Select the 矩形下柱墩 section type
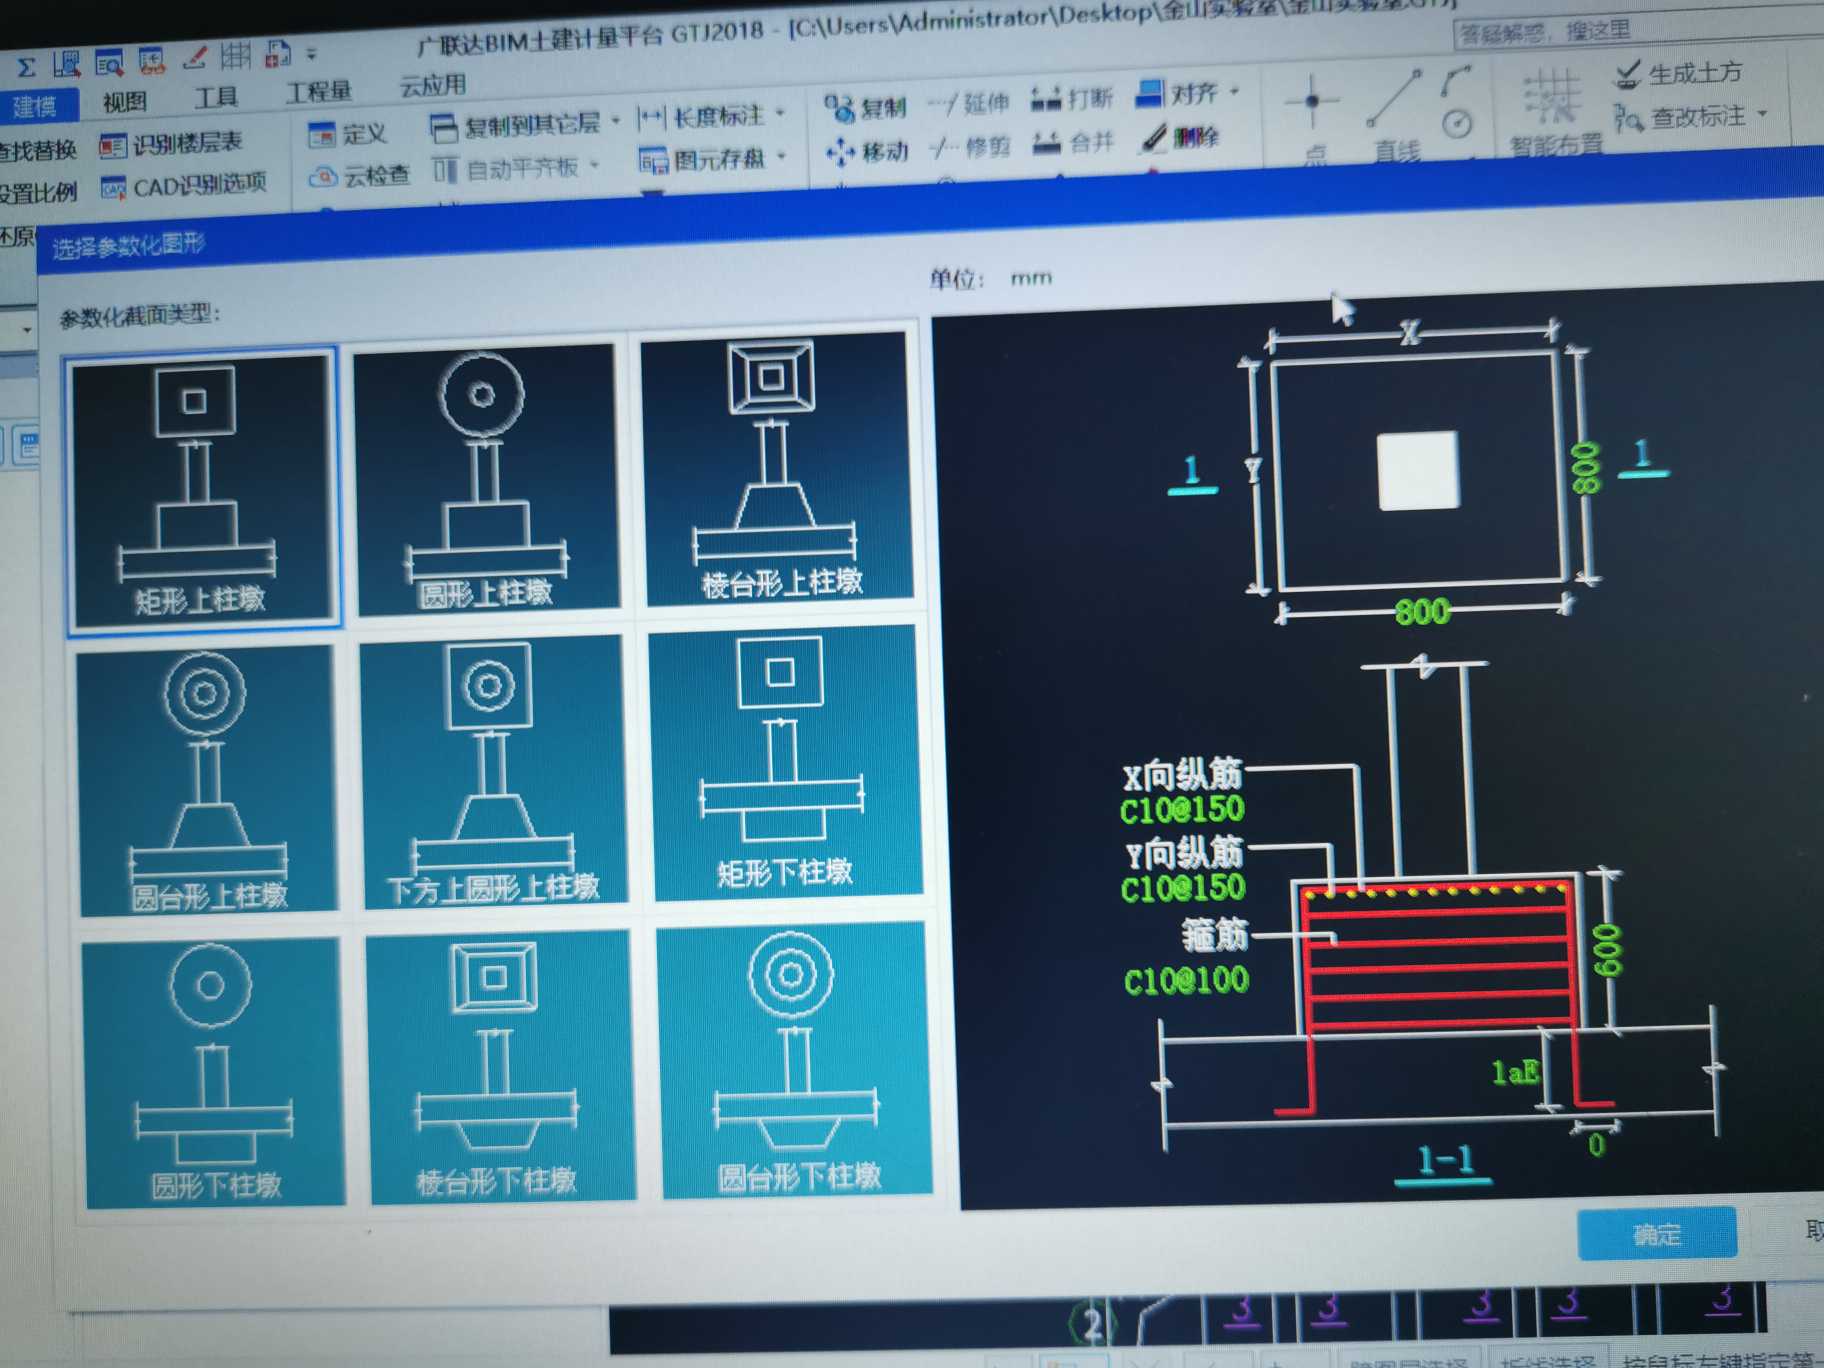 click(x=784, y=762)
